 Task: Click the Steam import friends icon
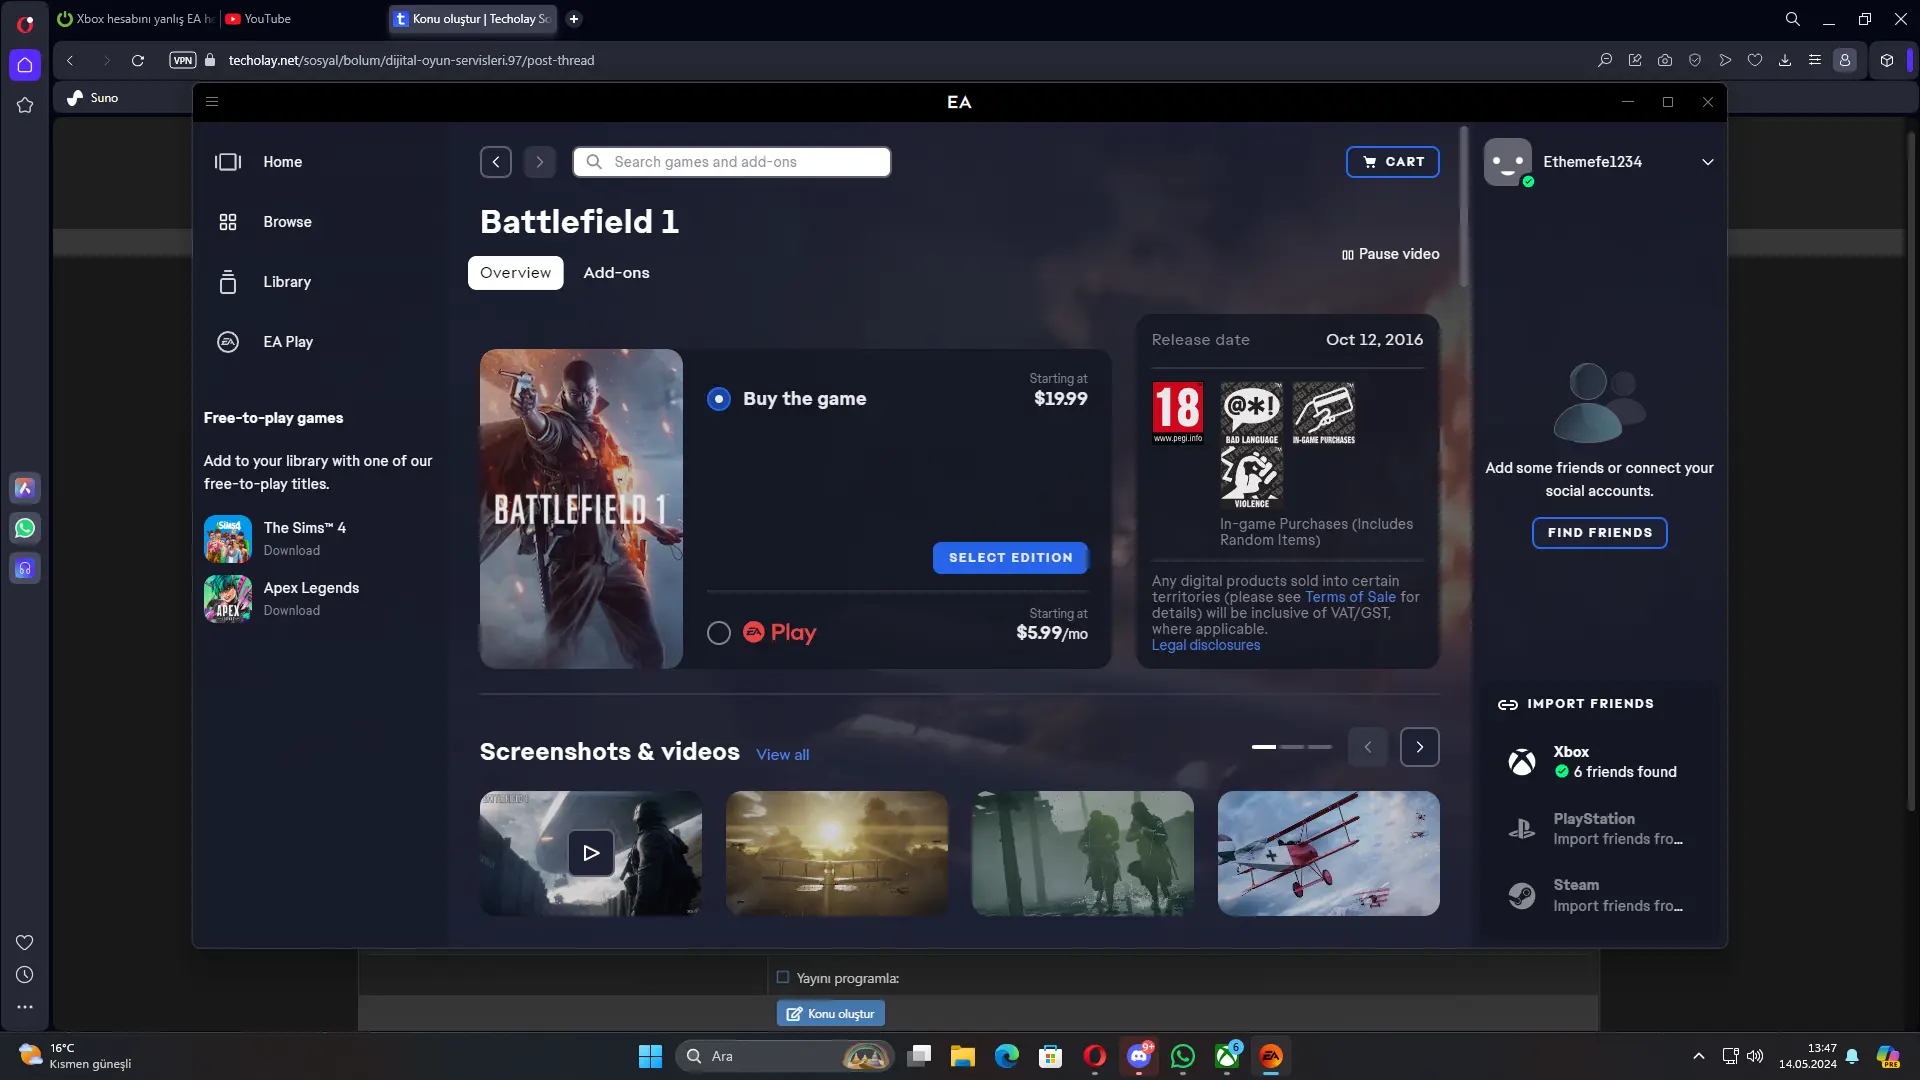click(x=1522, y=895)
